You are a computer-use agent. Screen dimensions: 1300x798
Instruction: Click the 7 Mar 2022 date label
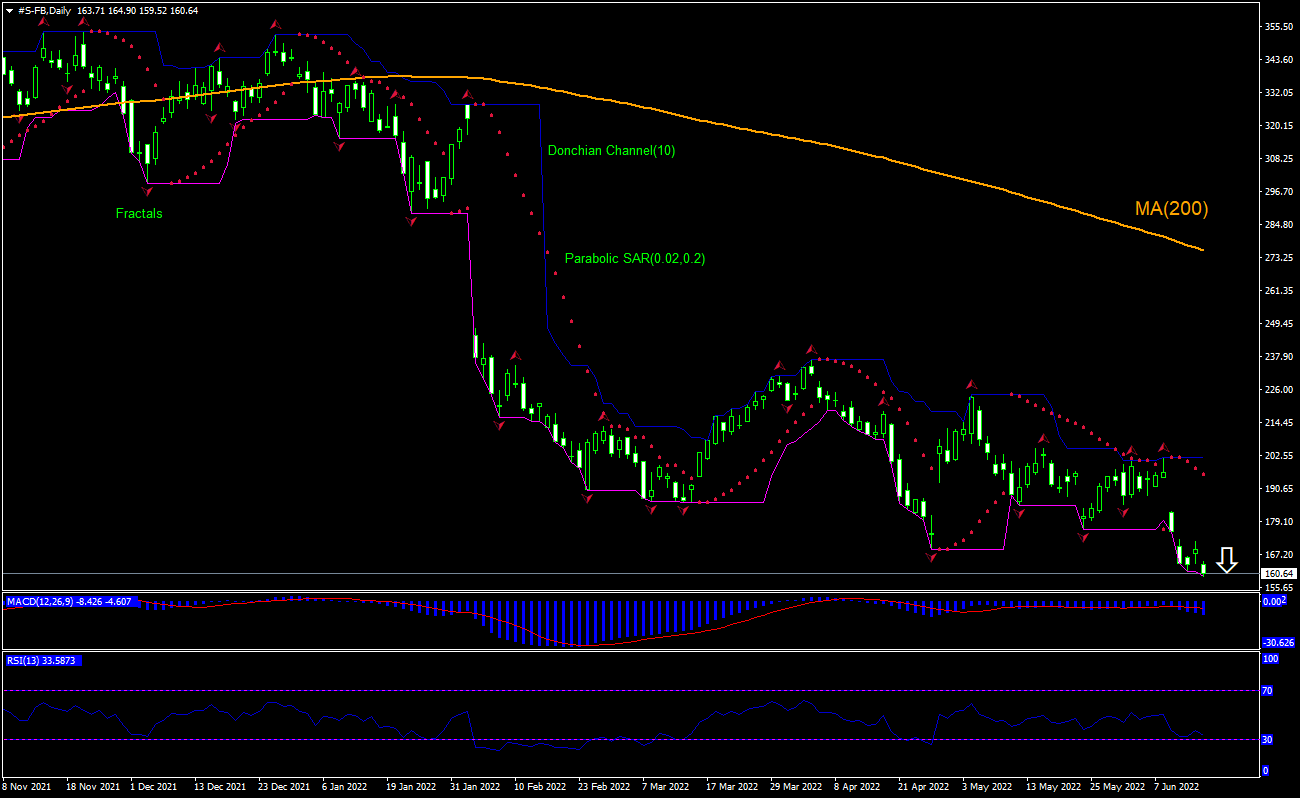(x=664, y=787)
